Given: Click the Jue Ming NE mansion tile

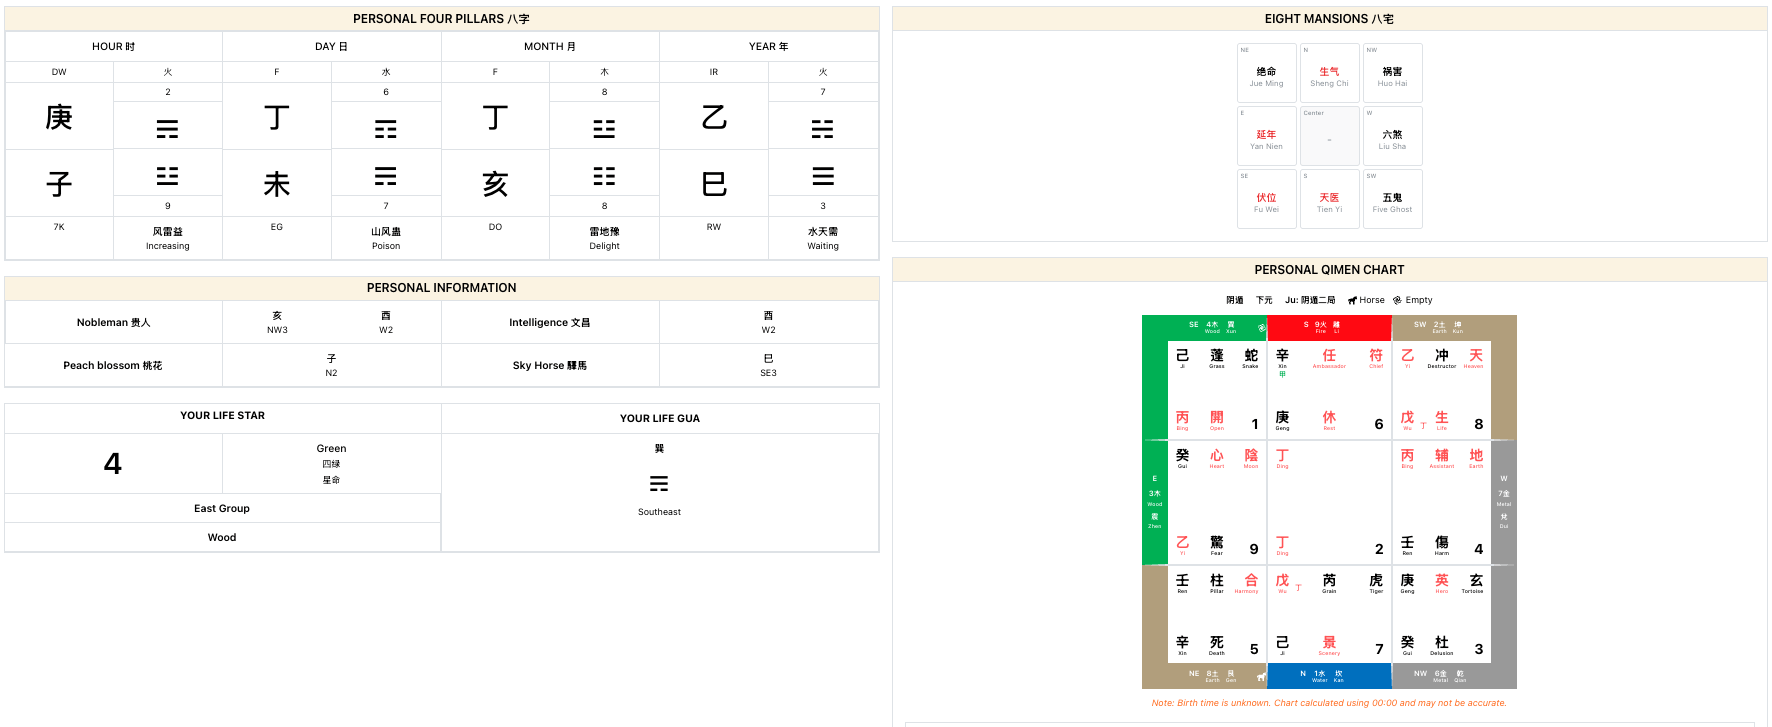Looking at the screenshot, I should 1267,73.
